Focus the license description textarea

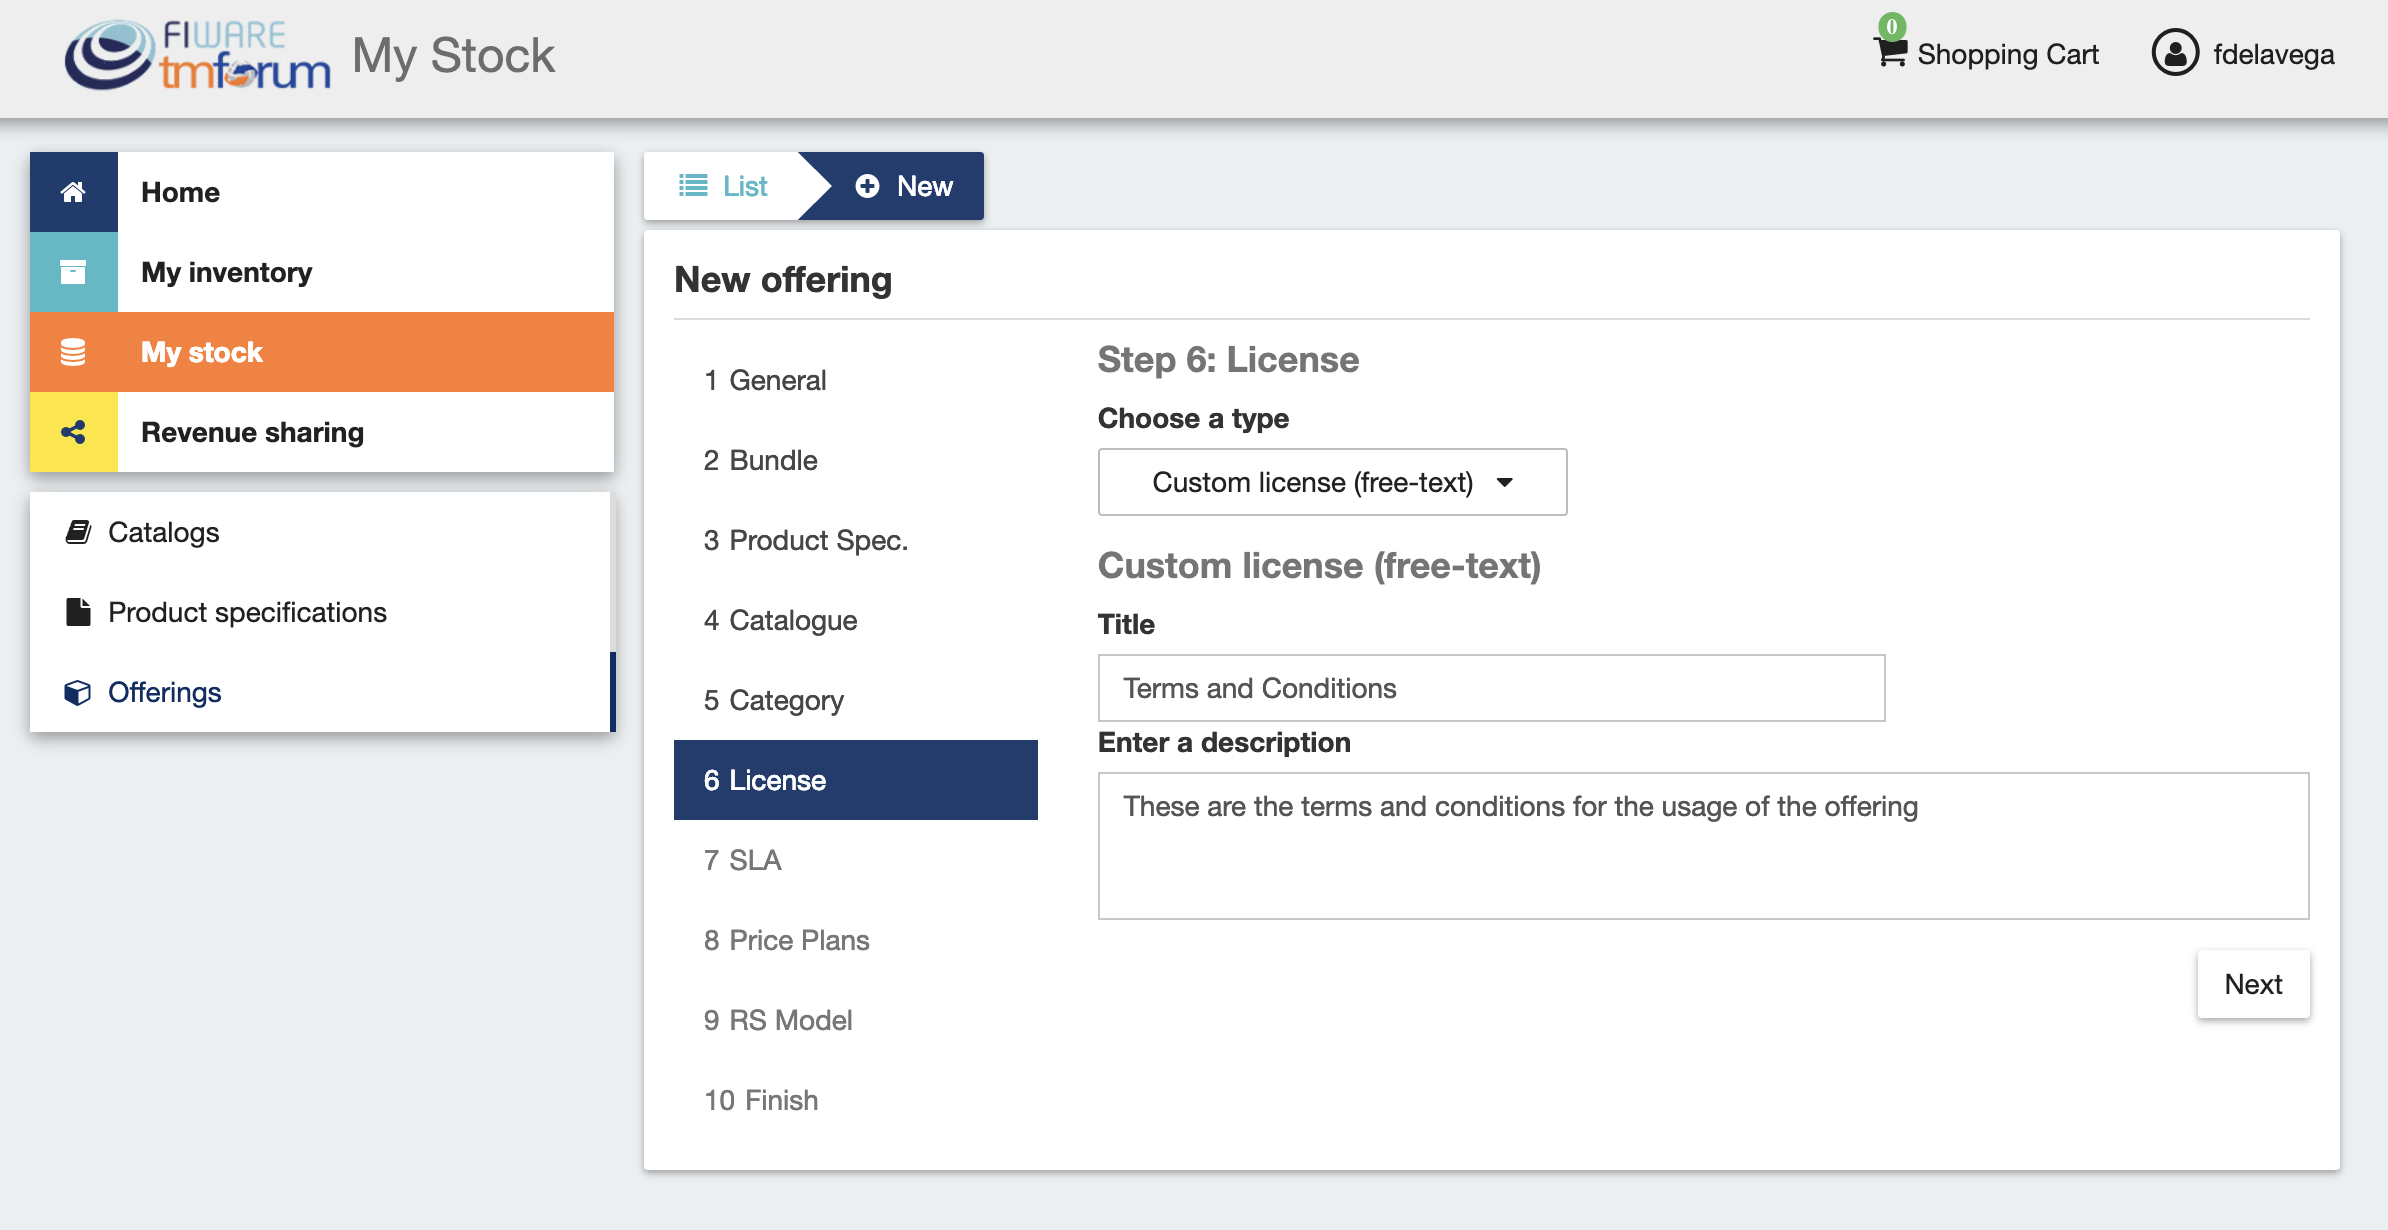pyautogui.click(x=1703, y=846)
